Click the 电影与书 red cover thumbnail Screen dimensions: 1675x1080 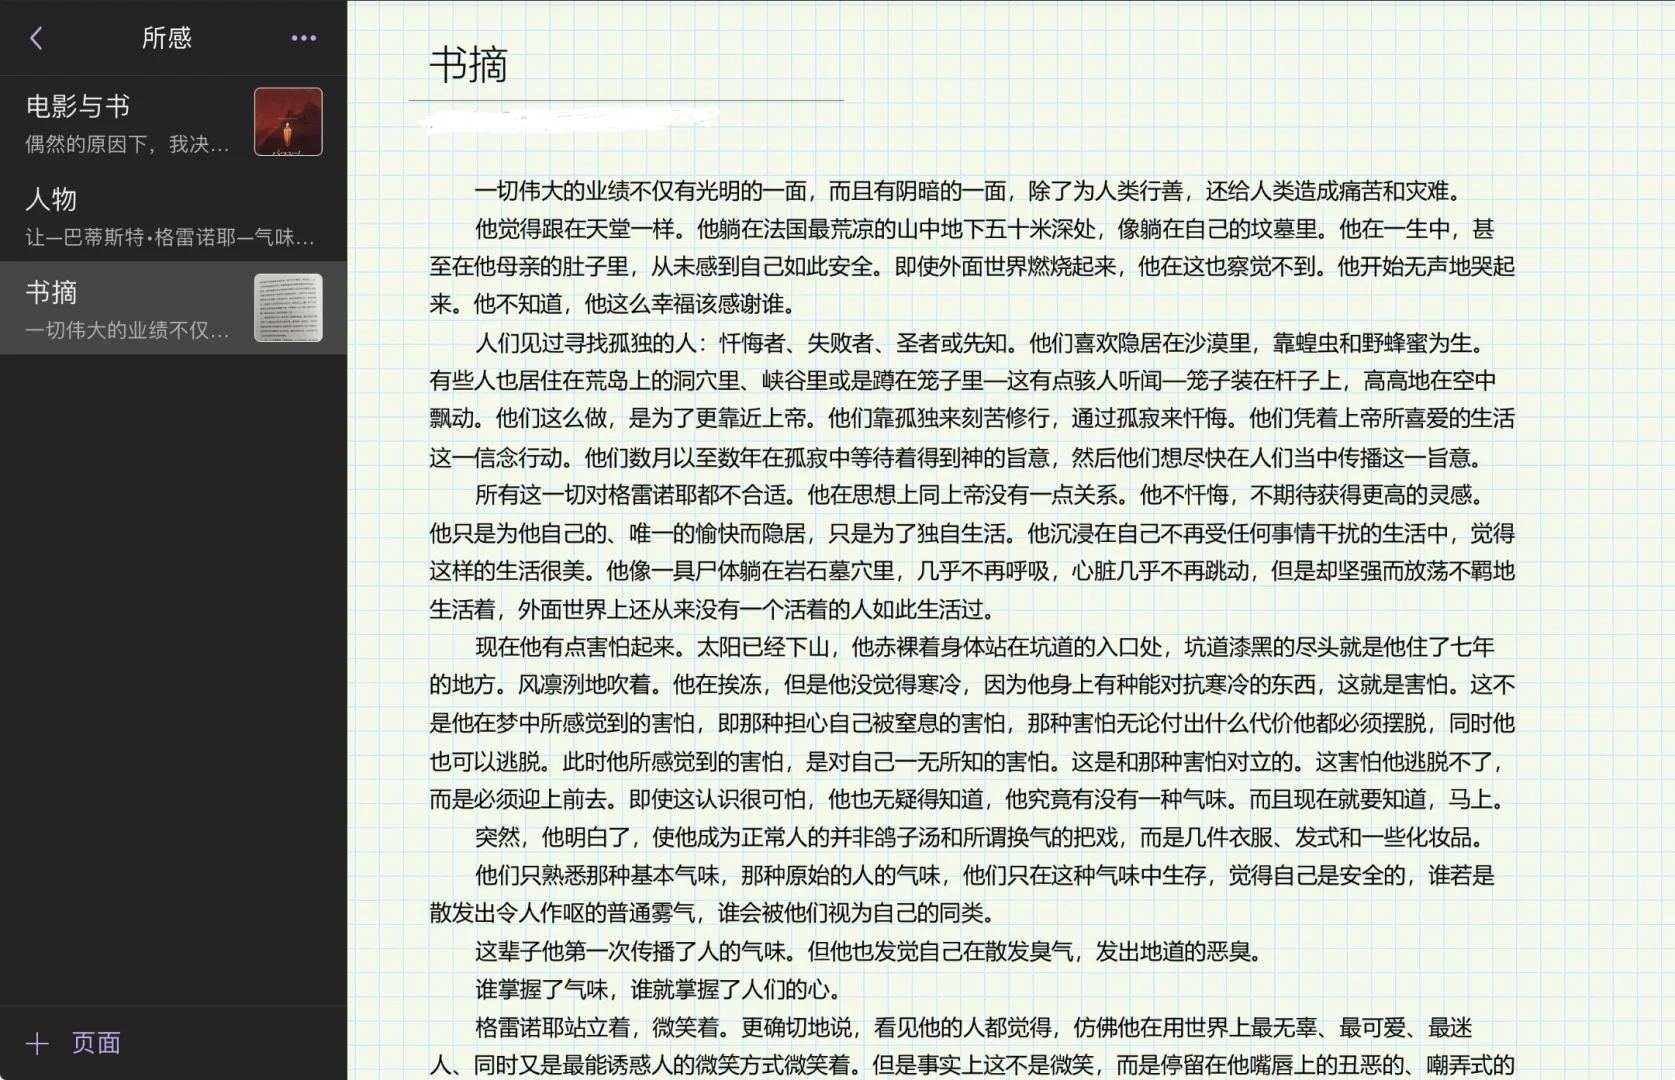[x=288, y=122]
